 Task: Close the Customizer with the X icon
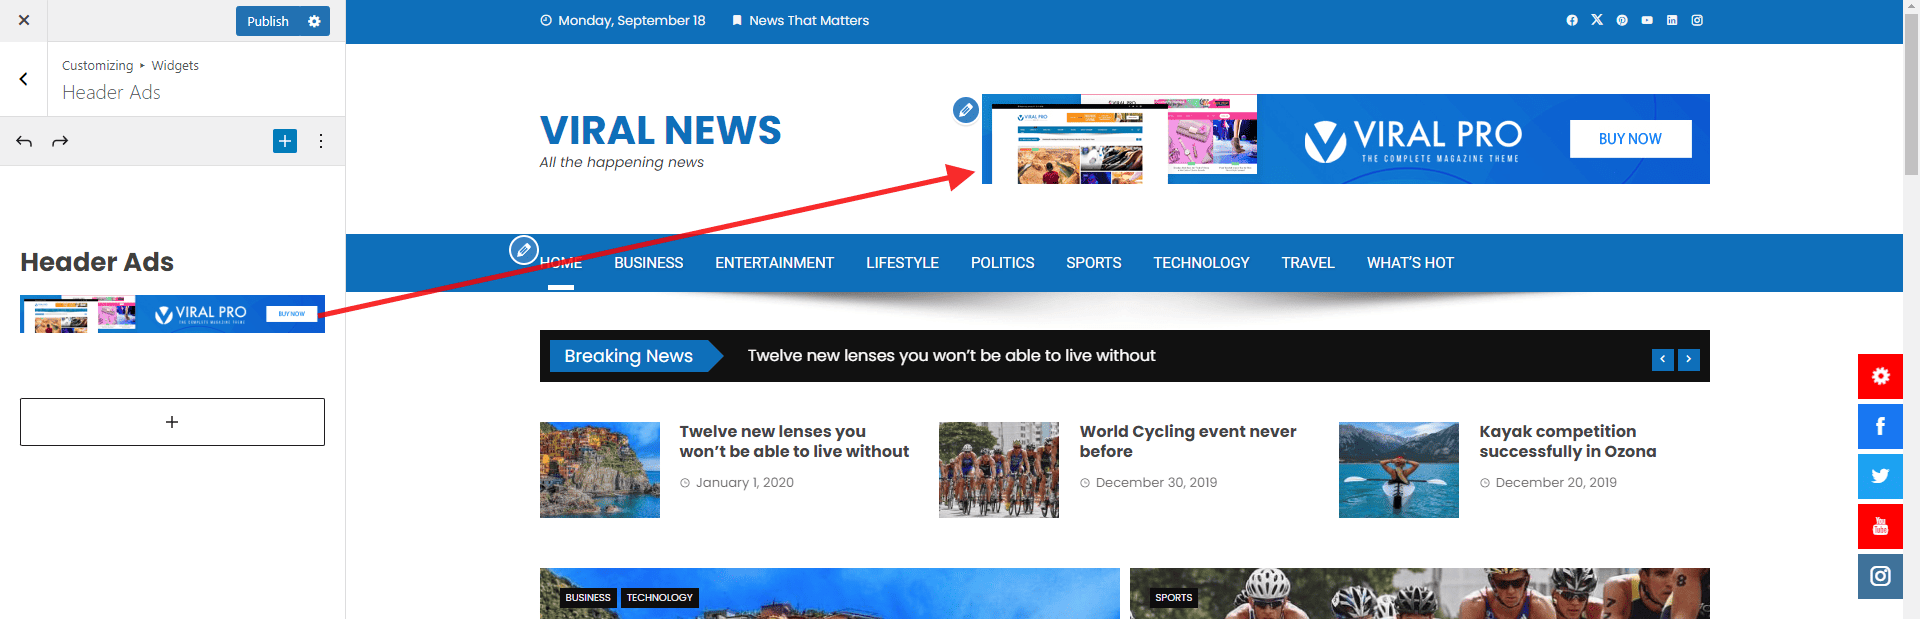[24, 20]
